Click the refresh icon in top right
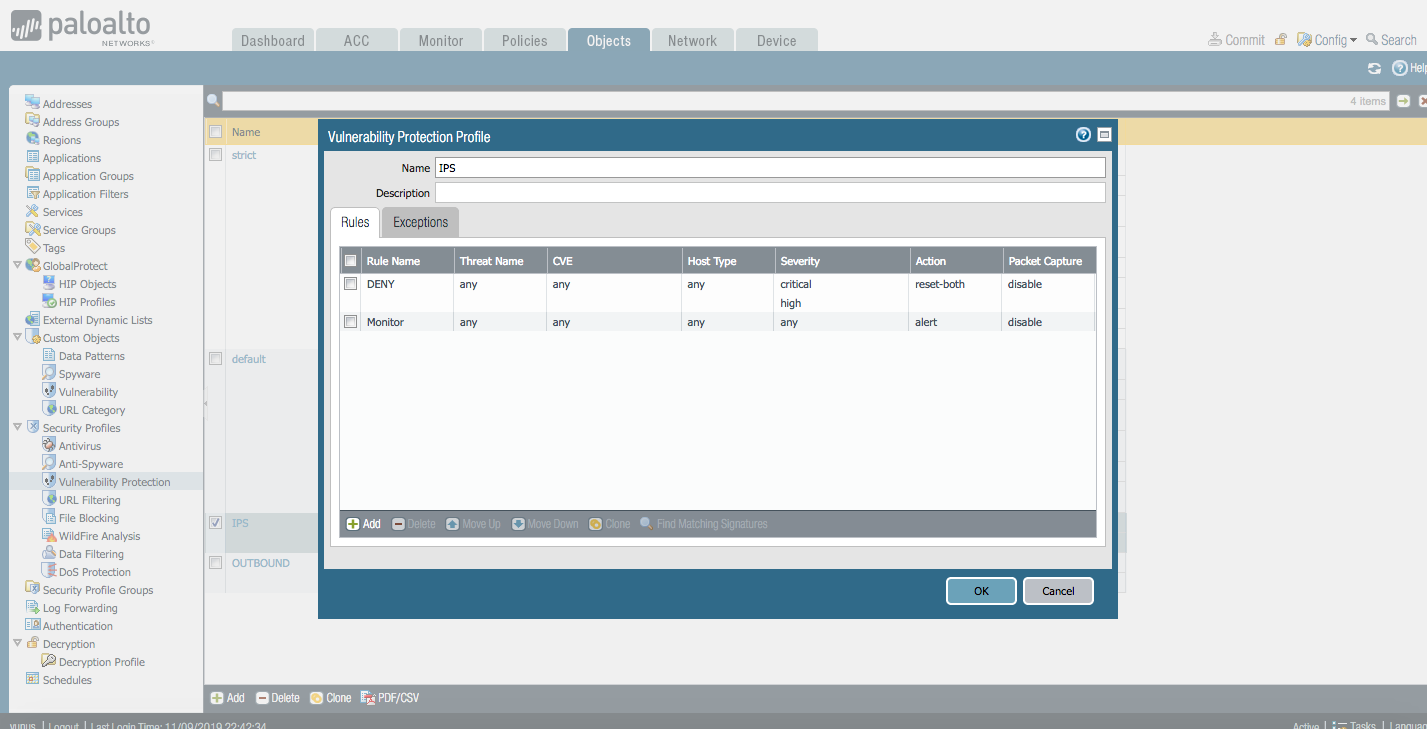Image resolution: width=1427 pixels, height=729 pixels. (1374, 68)
